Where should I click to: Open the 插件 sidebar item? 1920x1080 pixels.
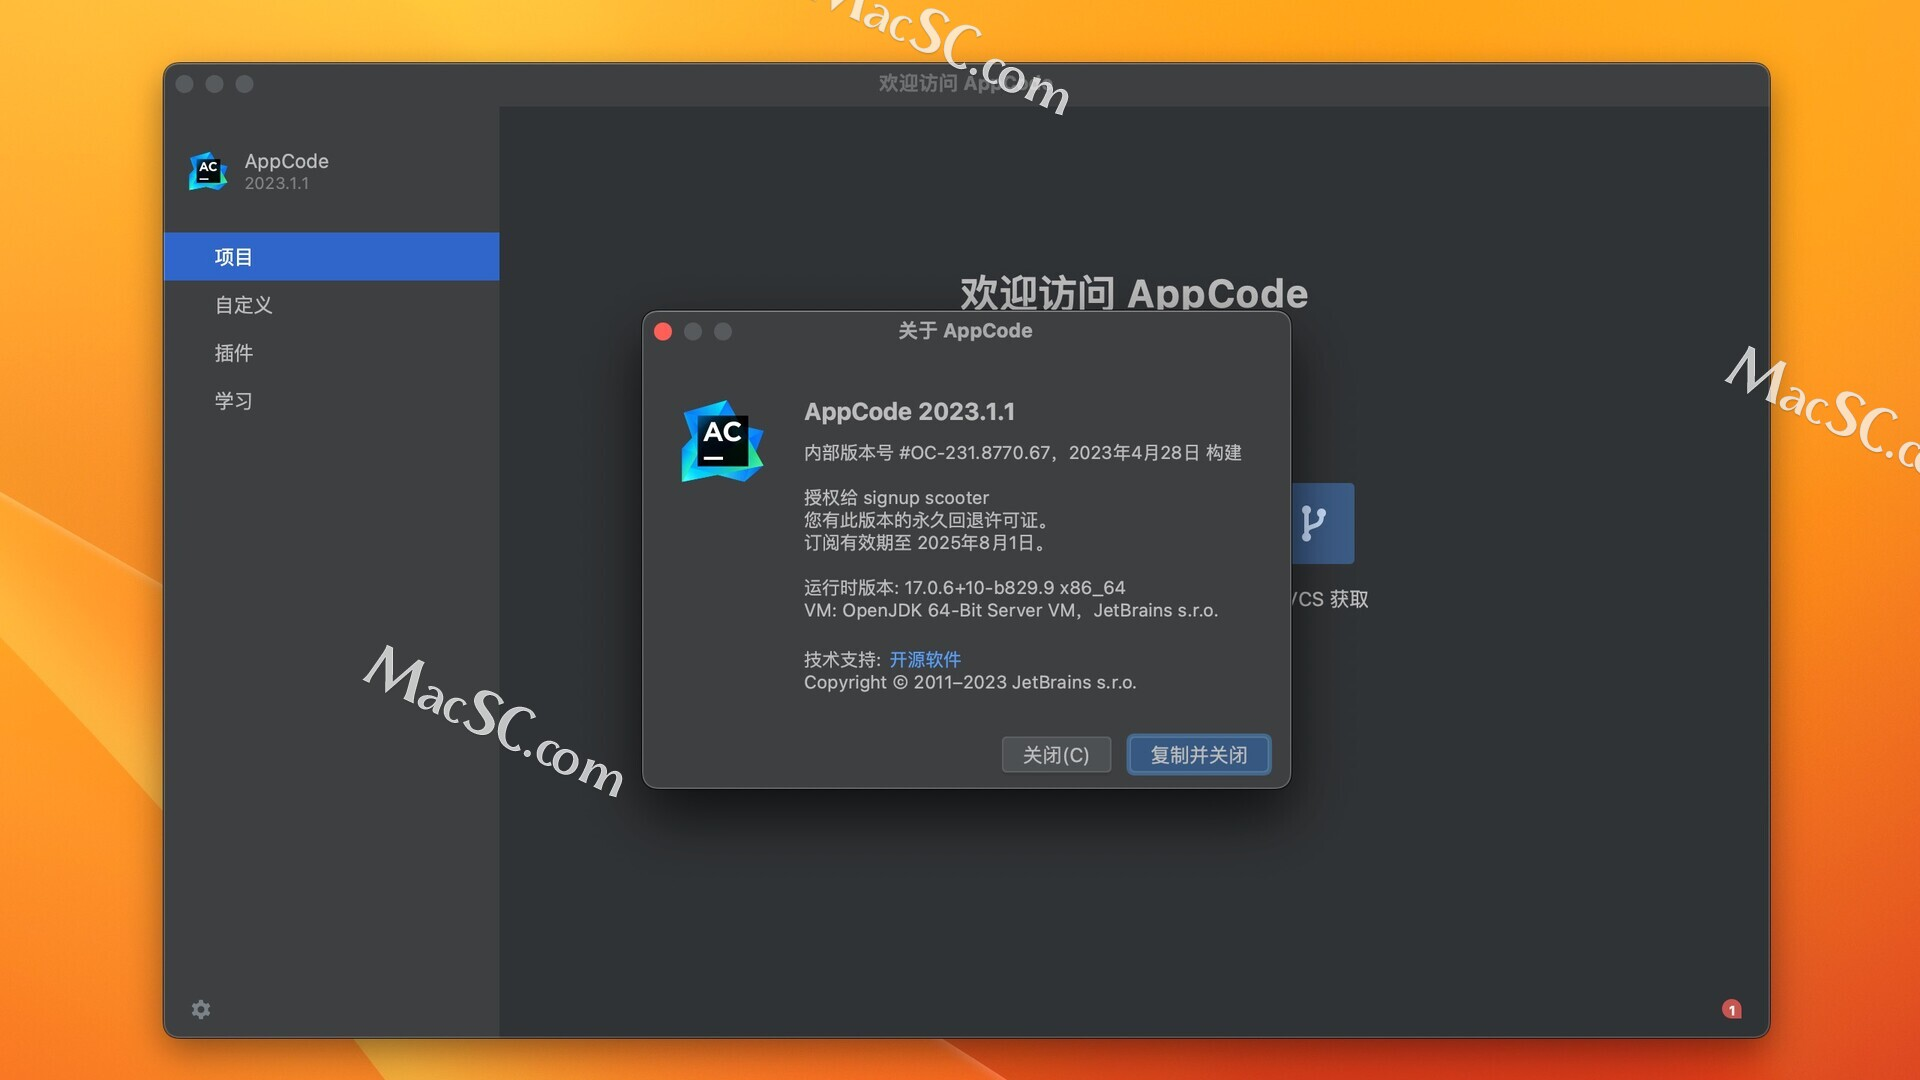pos(331,353)
